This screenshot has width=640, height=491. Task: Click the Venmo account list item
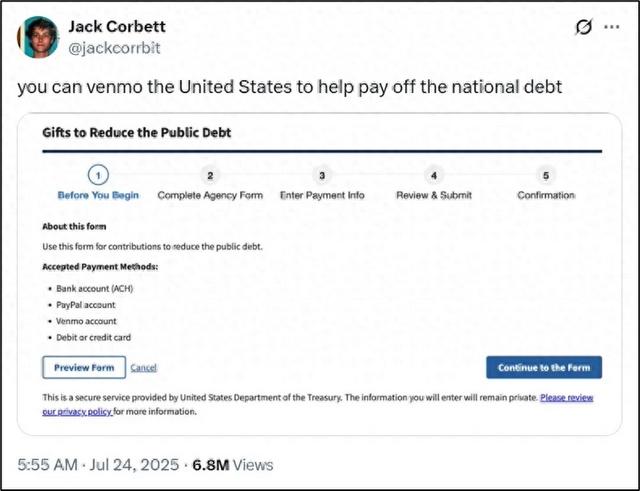pos(86,321)
